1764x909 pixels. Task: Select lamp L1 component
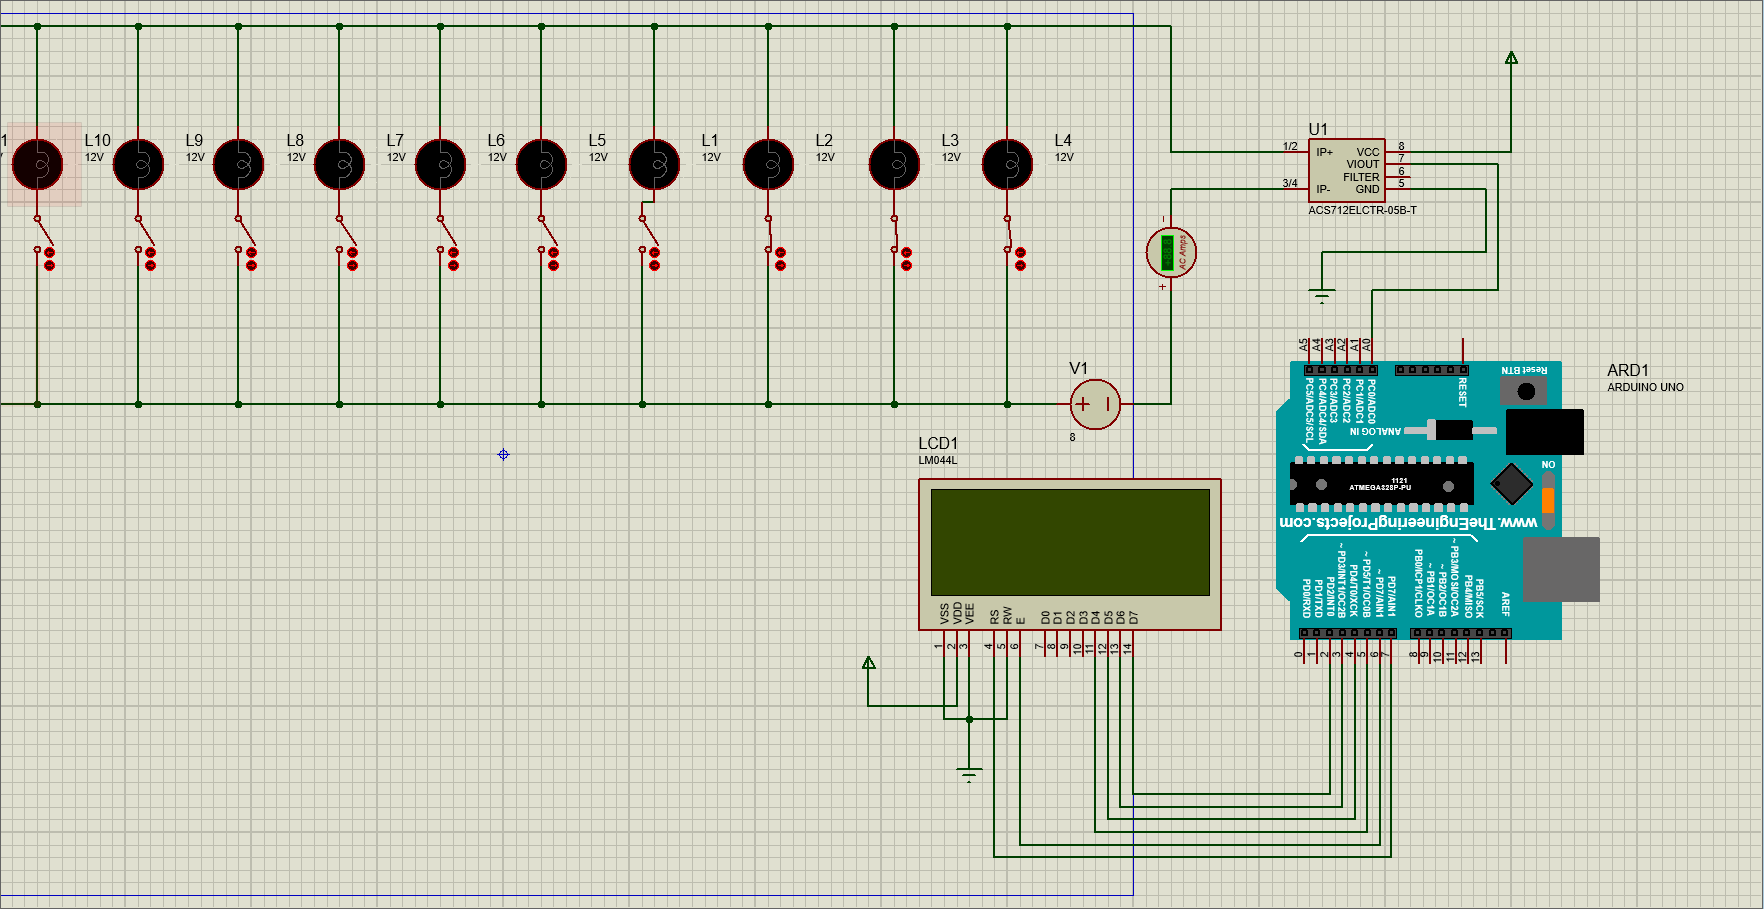655,164
